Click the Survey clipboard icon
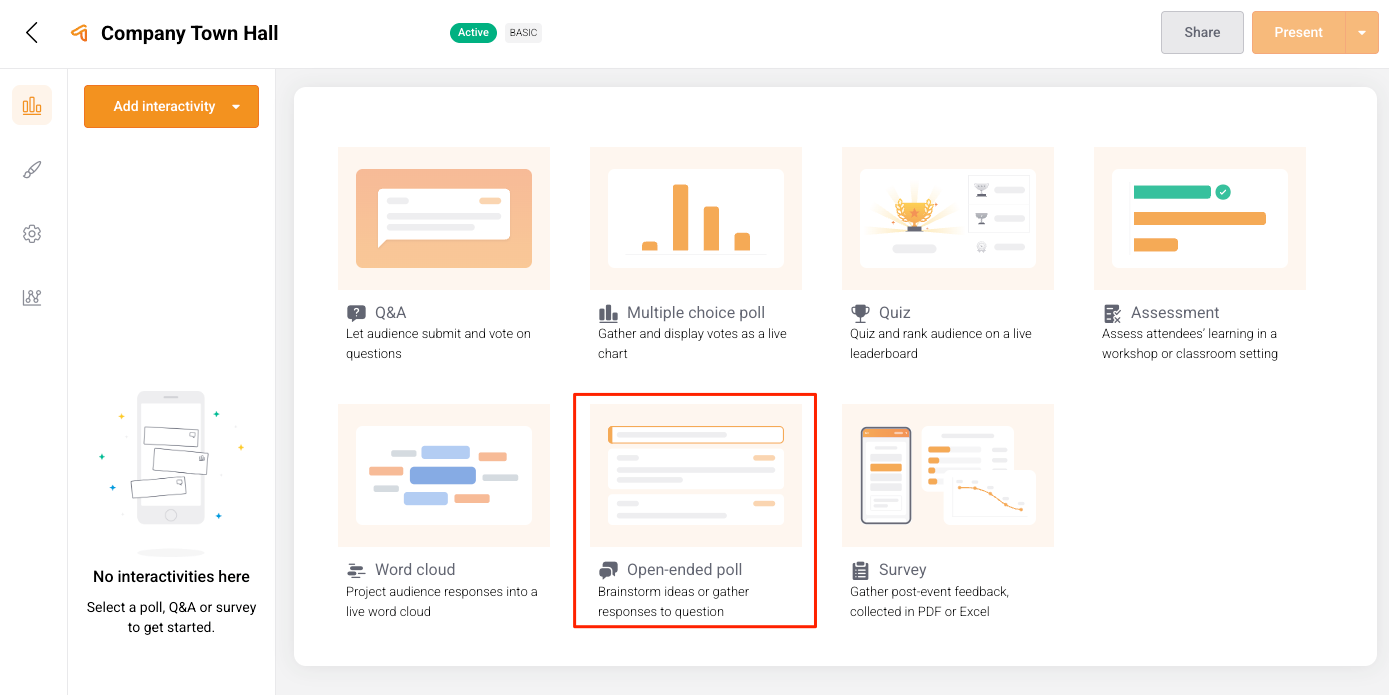Viewport: 1389px width, 695px height. pyautogui.click(x=862, y=569)
